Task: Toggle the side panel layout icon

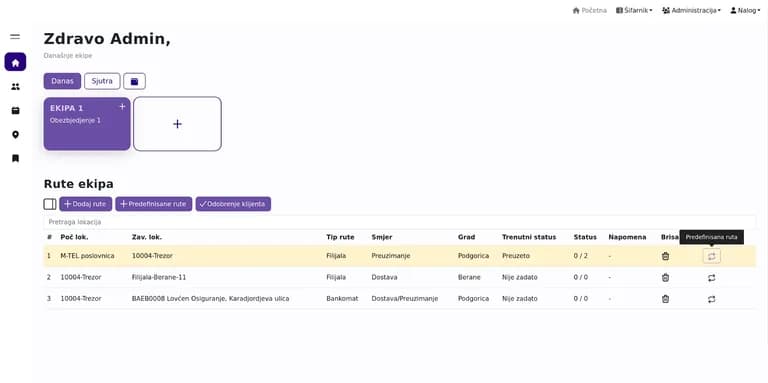Action: (50, 204)
